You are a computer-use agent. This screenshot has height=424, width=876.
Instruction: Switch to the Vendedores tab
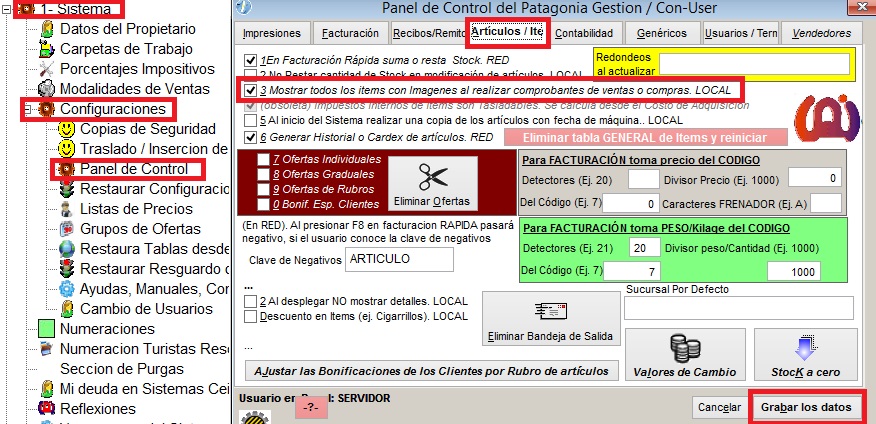(x=821, y=34)
